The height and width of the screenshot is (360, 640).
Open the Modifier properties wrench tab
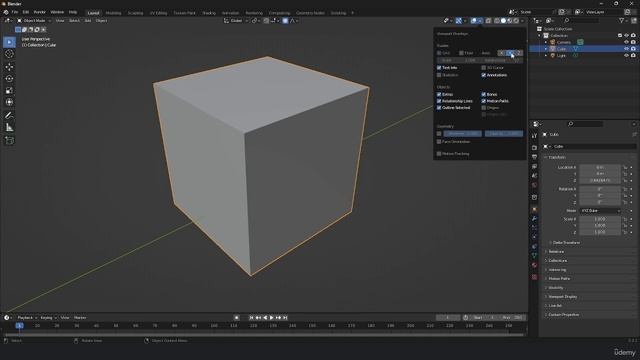[534, 219]
